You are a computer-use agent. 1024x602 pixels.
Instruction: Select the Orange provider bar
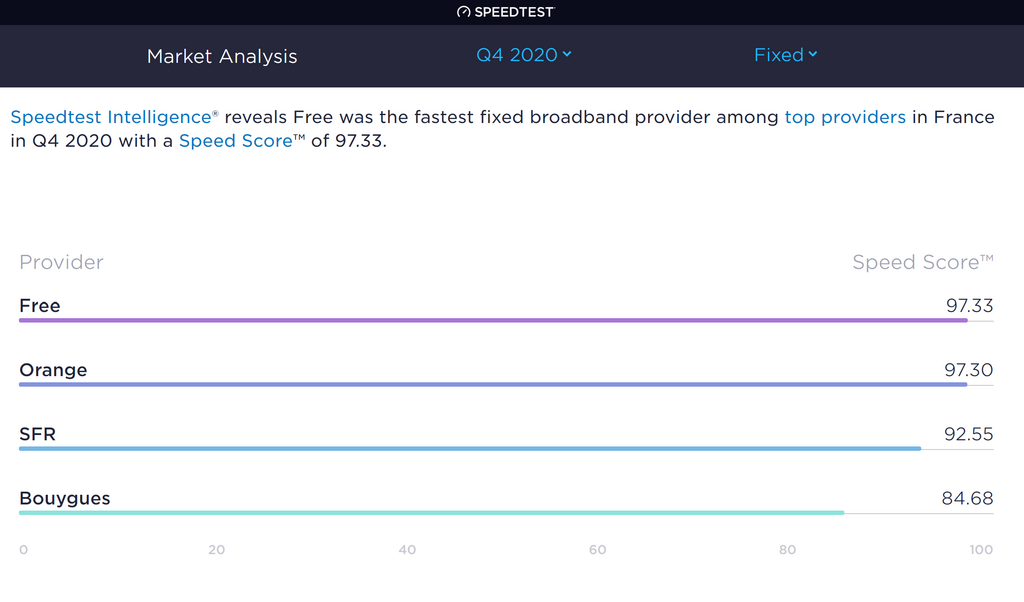tap(493, 385)
